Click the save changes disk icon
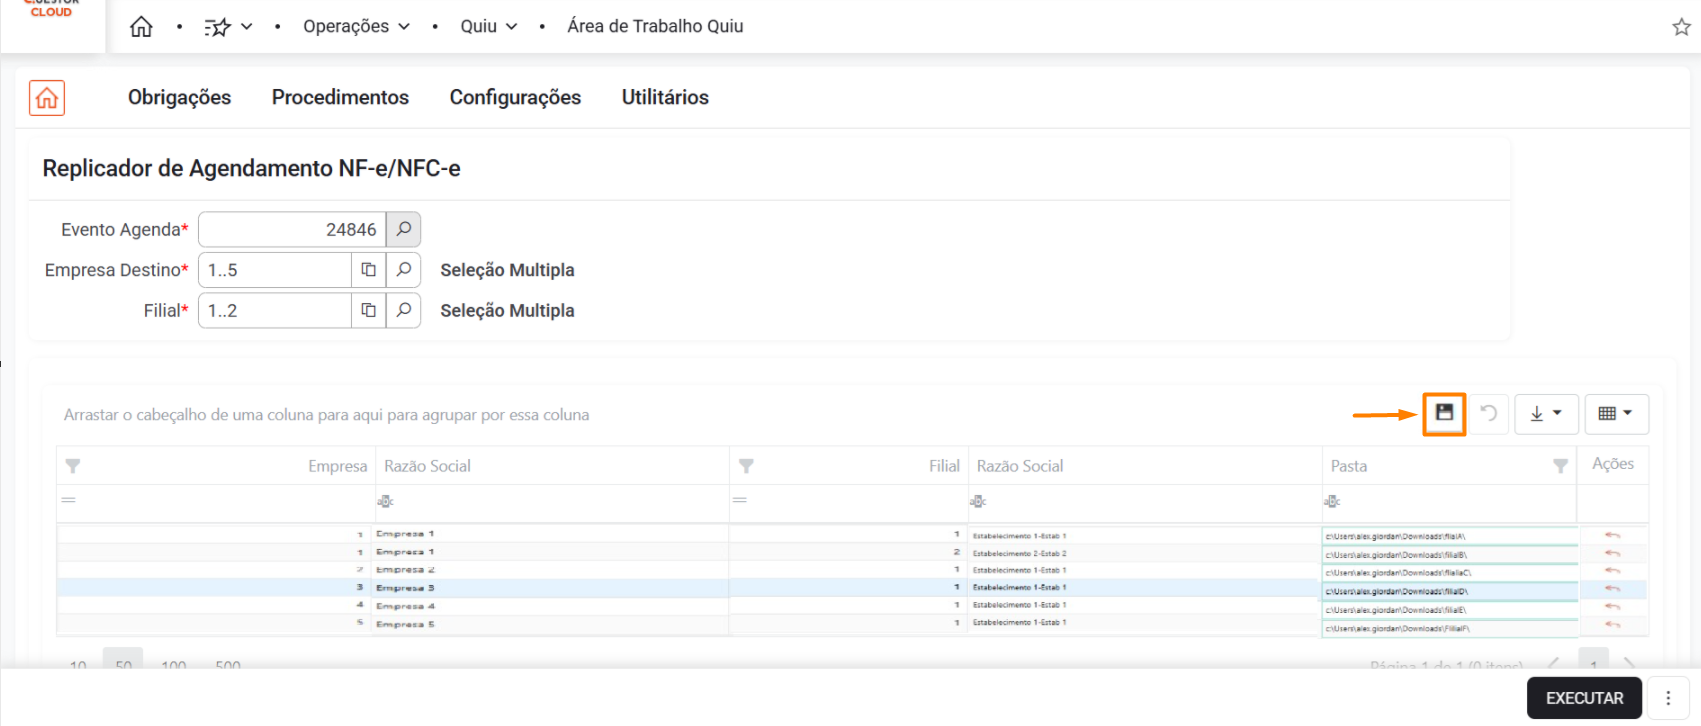The image size is (1701, 726). click(x=1444, y=413)
